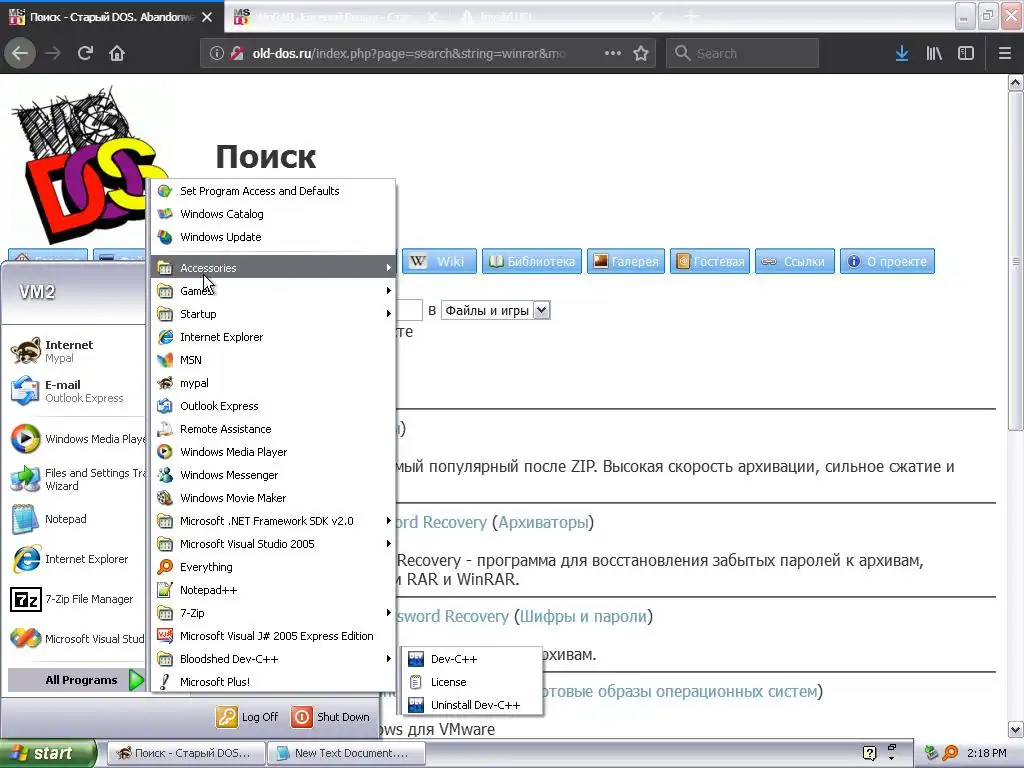The width and height of the screenshot is (1024, 768).
Task: Go to the browser home page
Action: [x=117, y=53]
